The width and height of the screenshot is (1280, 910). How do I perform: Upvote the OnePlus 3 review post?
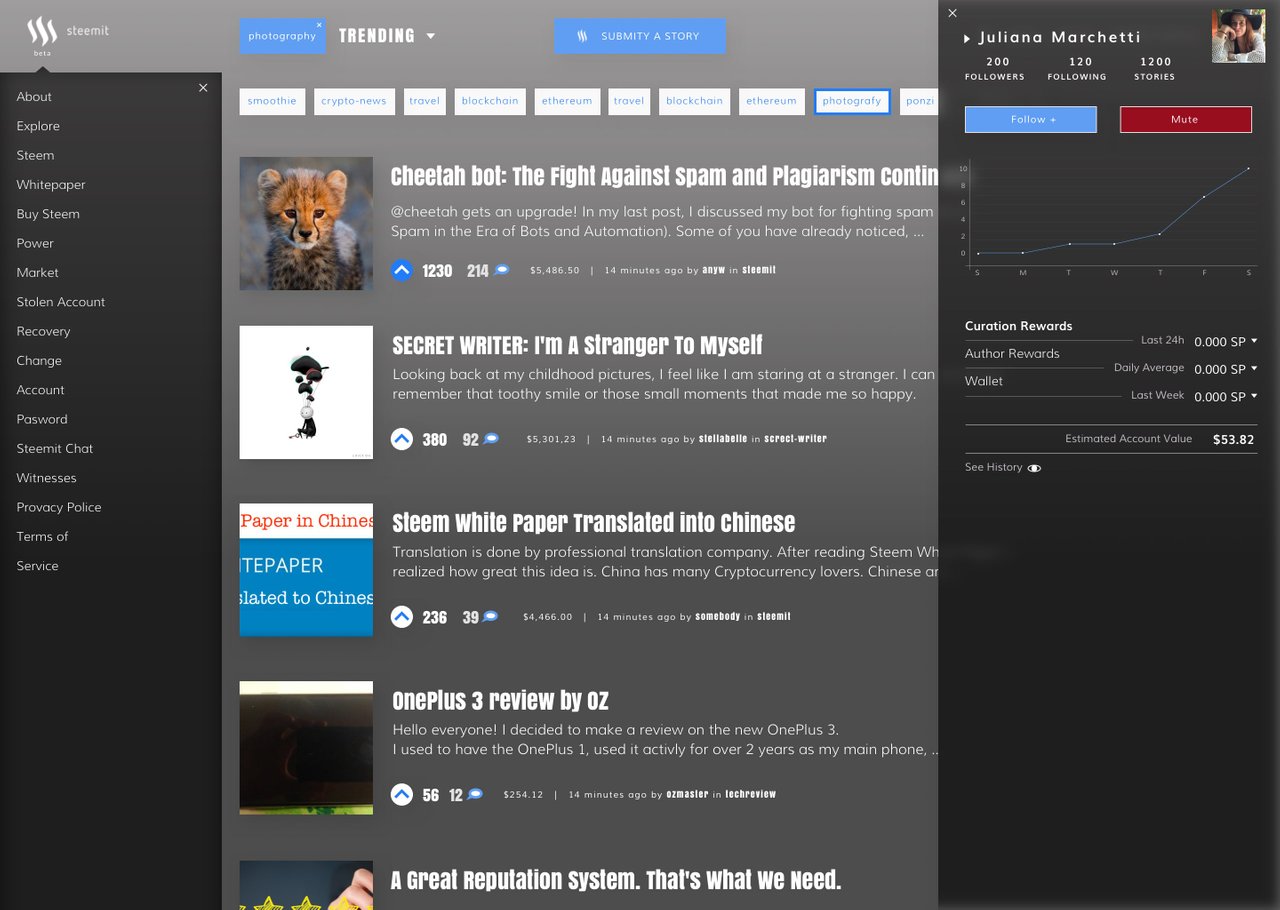tap(402, 795)
